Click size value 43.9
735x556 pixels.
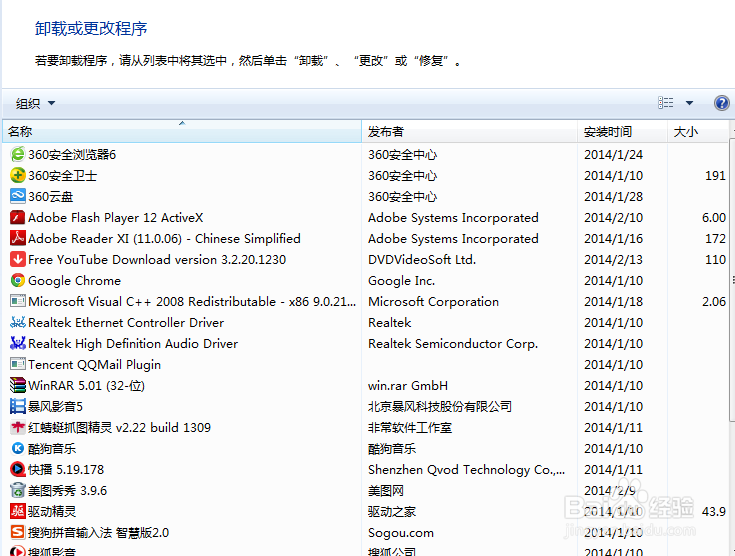[x=713, y=511]
